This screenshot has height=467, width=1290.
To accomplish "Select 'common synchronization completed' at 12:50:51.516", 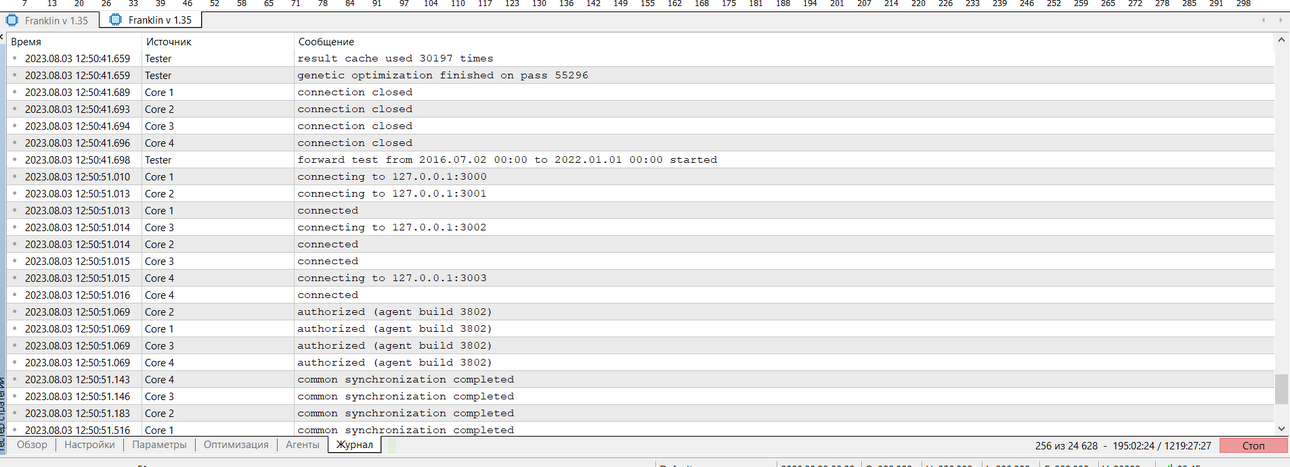I will click(406, 430).
